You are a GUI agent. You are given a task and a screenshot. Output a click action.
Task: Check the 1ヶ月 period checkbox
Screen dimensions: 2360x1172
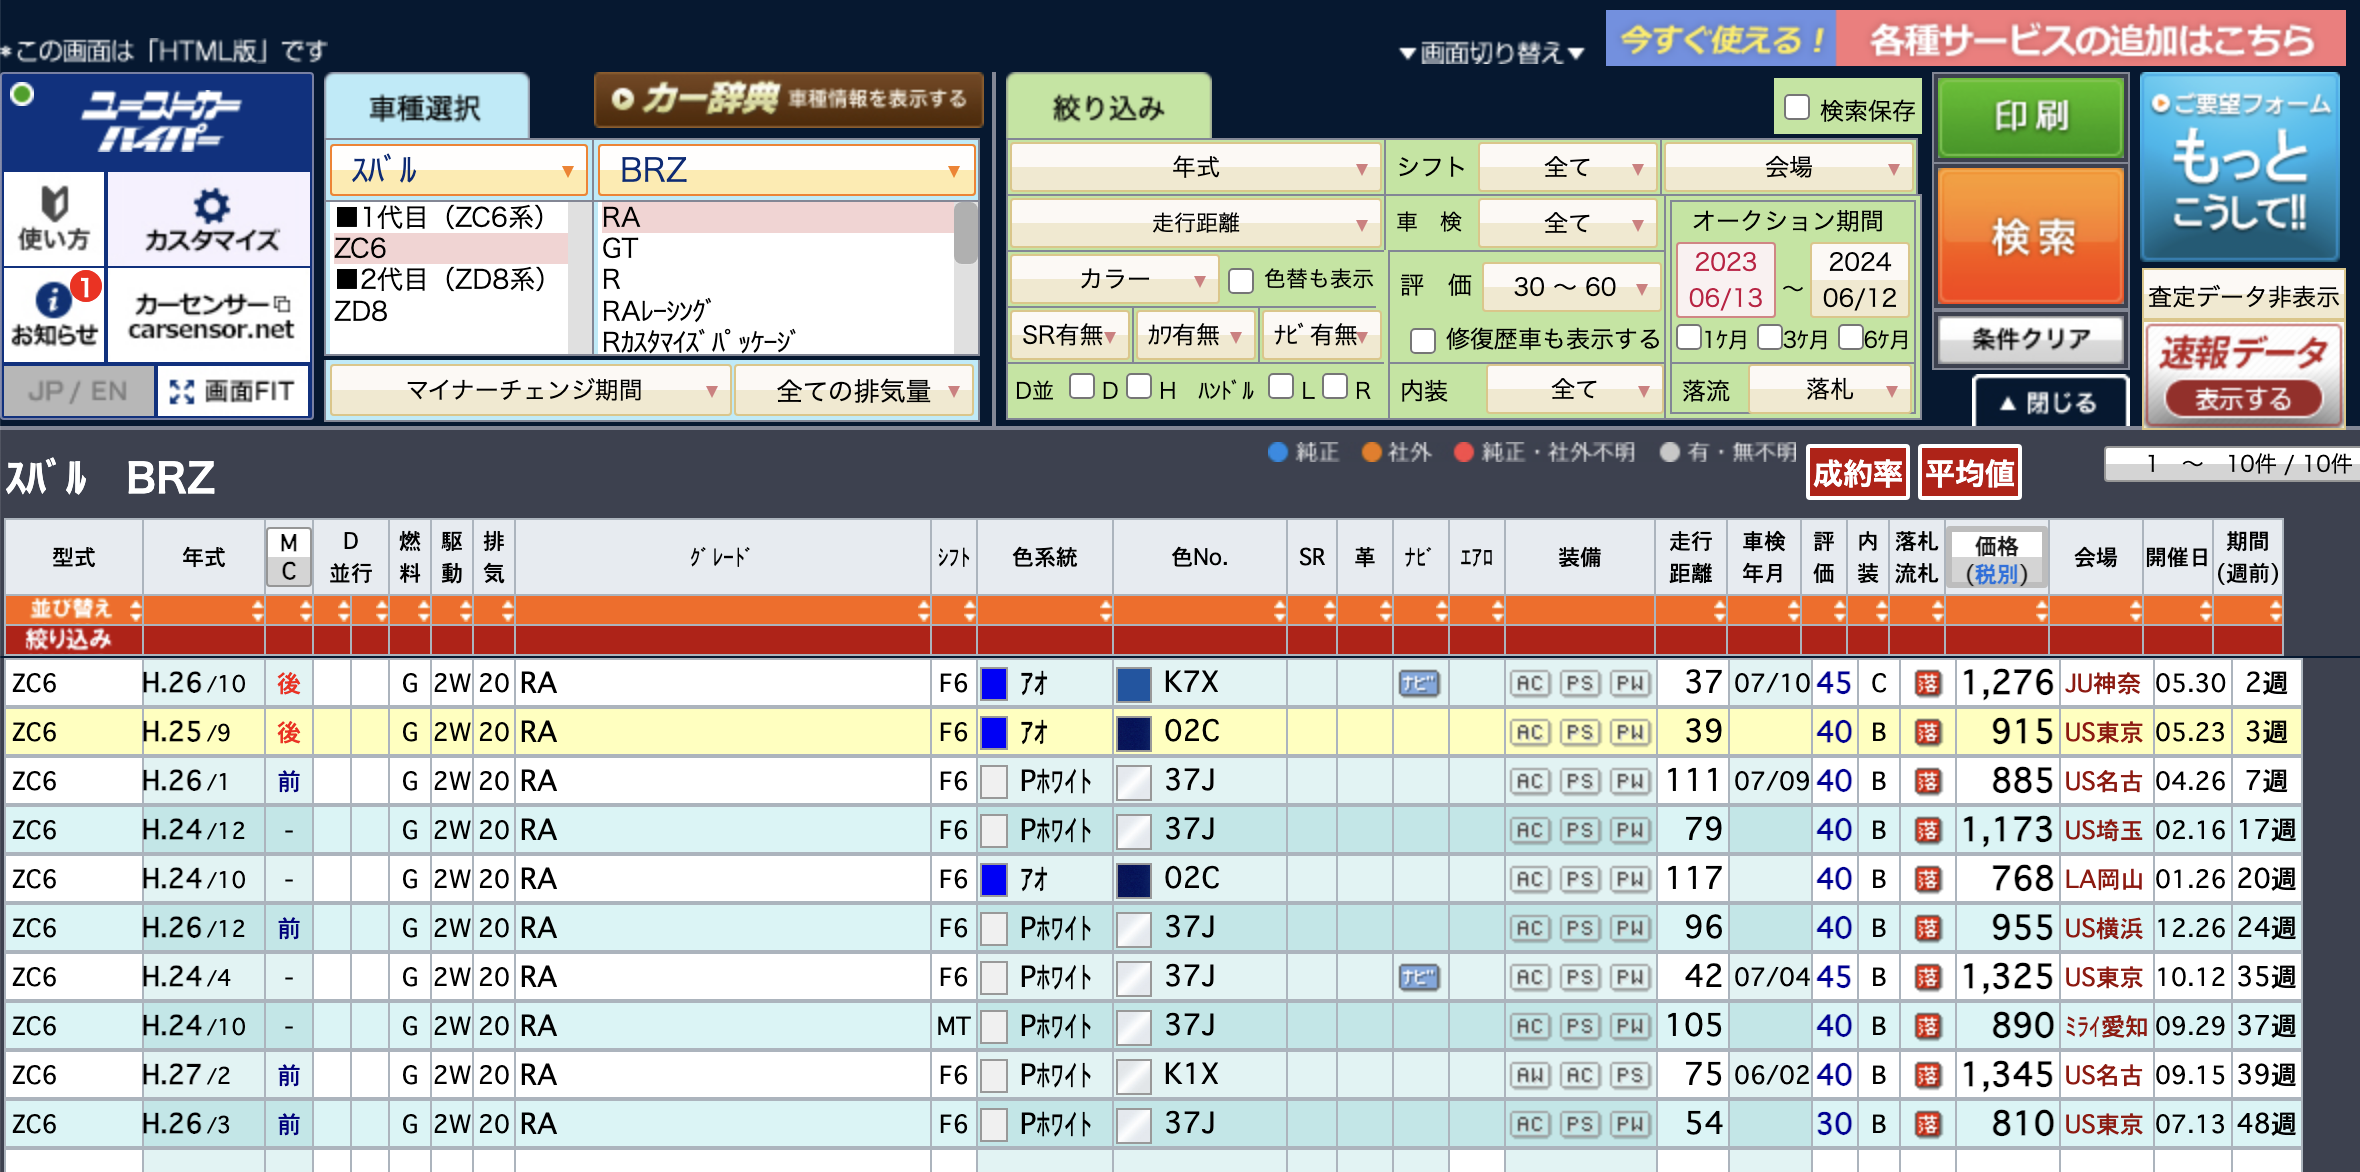1689,337
